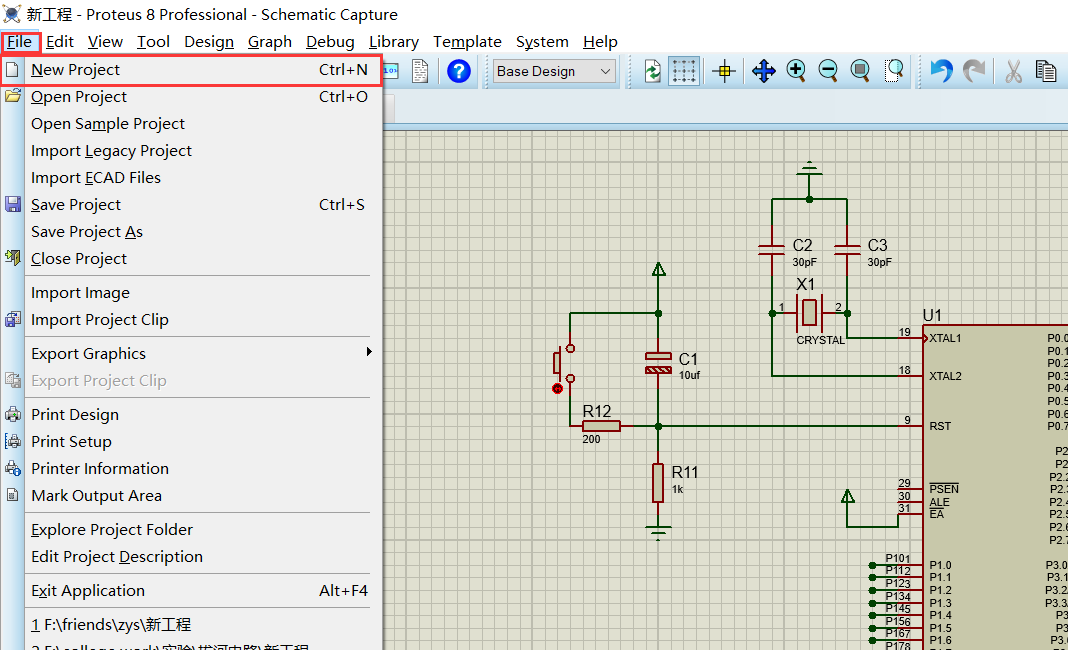Choose New Project from File menu
This screenshot has width=1068, height=650.
[191, 70]
